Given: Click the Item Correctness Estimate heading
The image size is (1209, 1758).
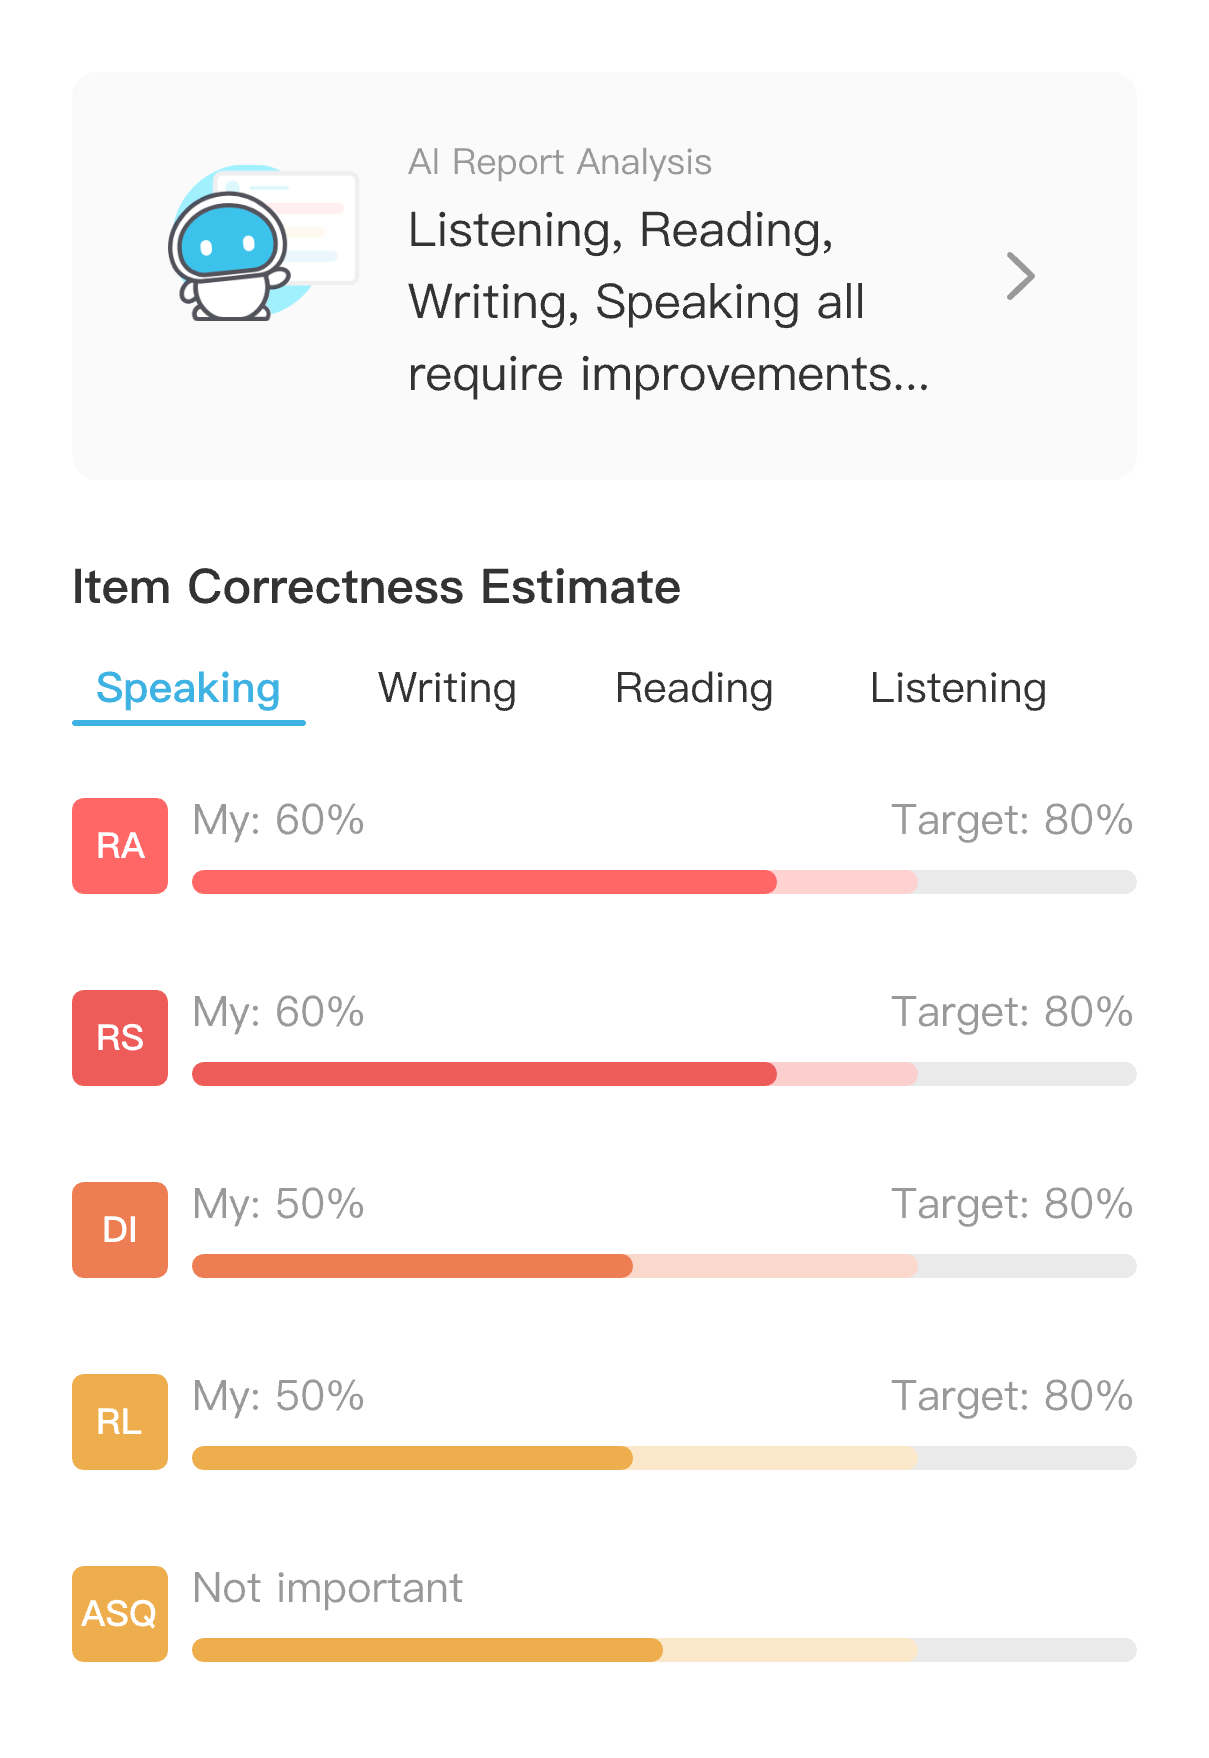Looking at the screenshot, I should pos(376,588).
